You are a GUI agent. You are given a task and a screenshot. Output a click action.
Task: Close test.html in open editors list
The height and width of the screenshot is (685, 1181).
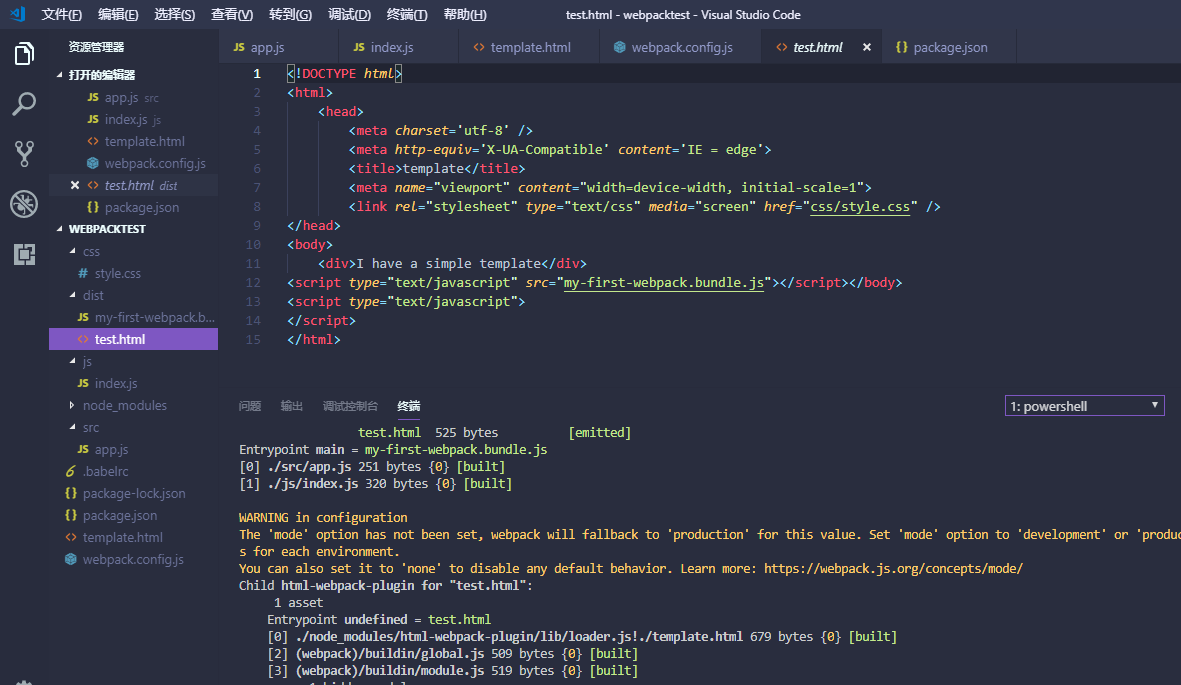coord(75,185)
